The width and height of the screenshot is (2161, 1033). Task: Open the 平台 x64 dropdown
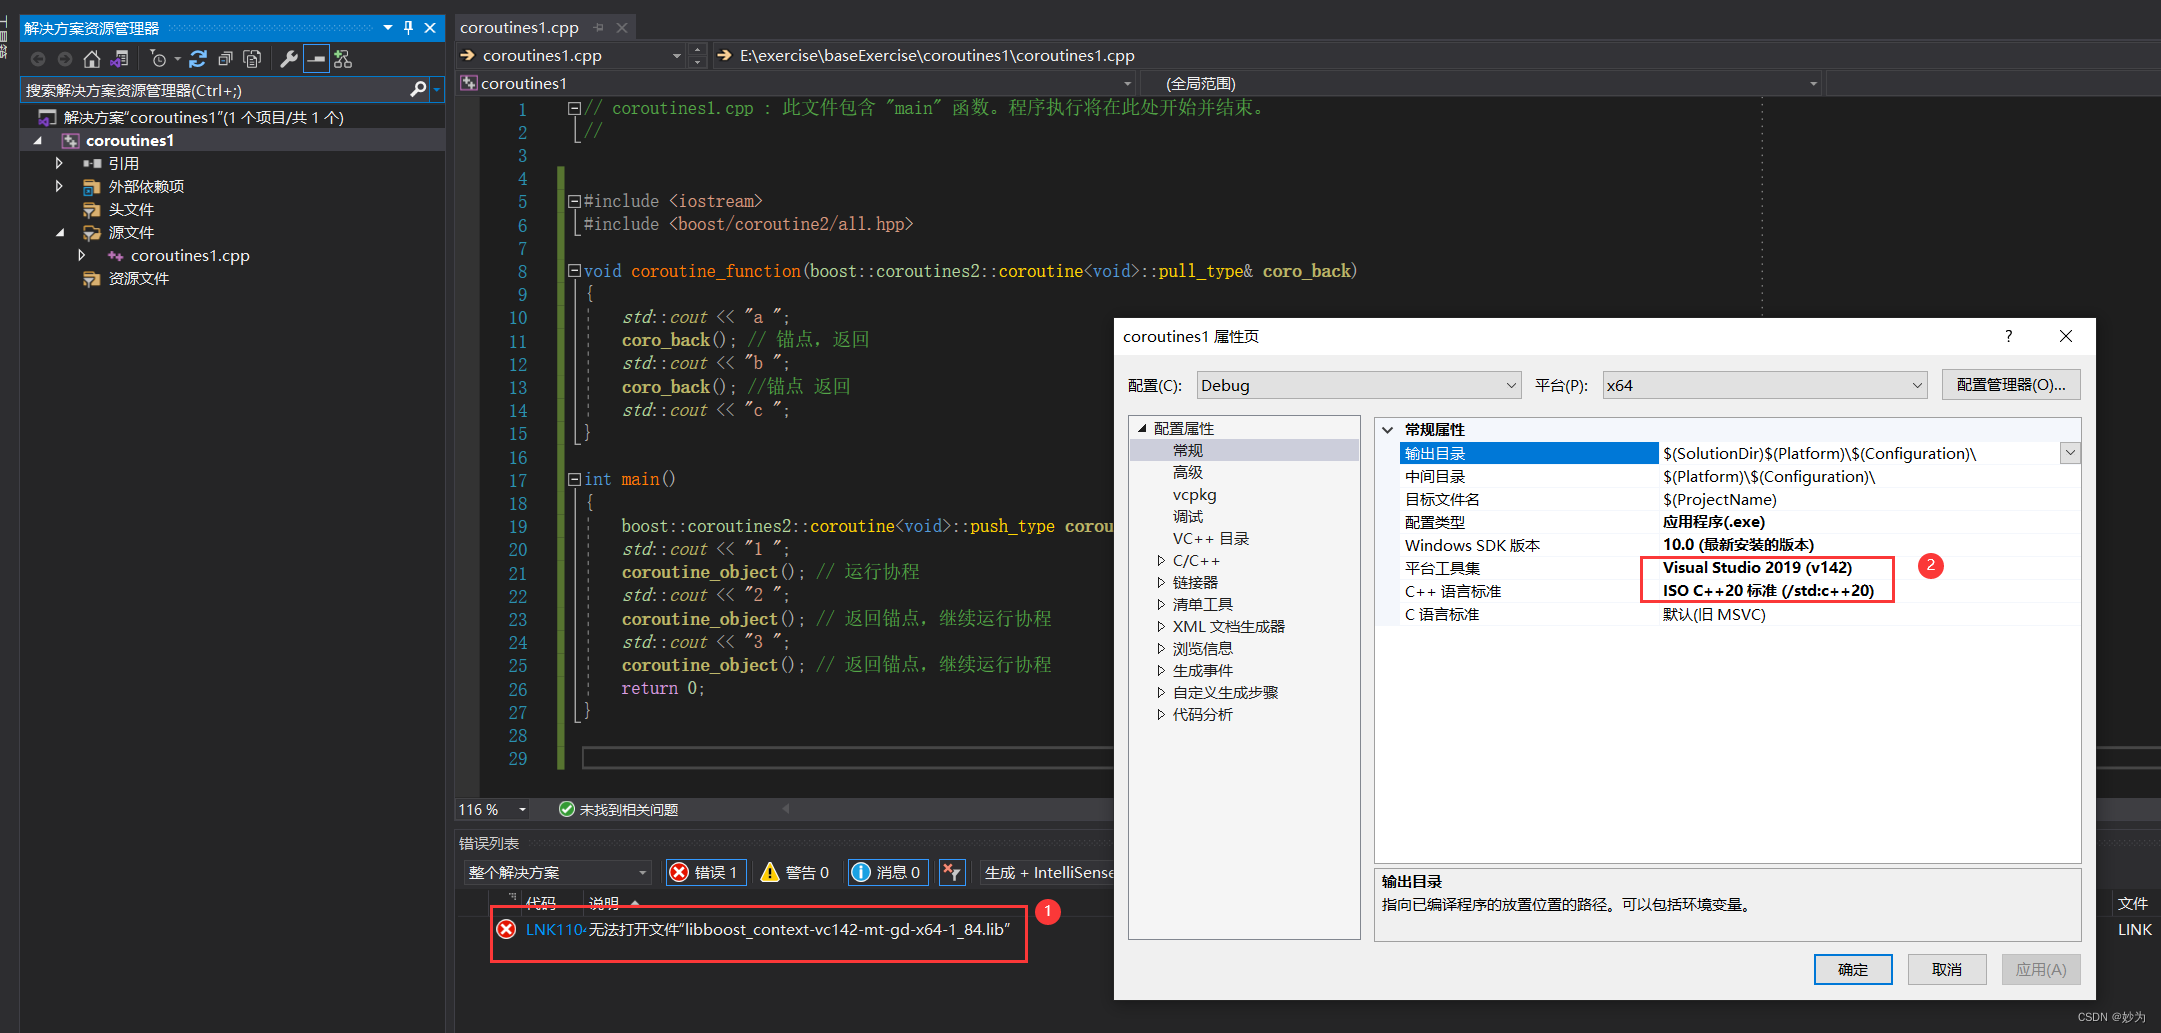click(x=1764, y=385)
